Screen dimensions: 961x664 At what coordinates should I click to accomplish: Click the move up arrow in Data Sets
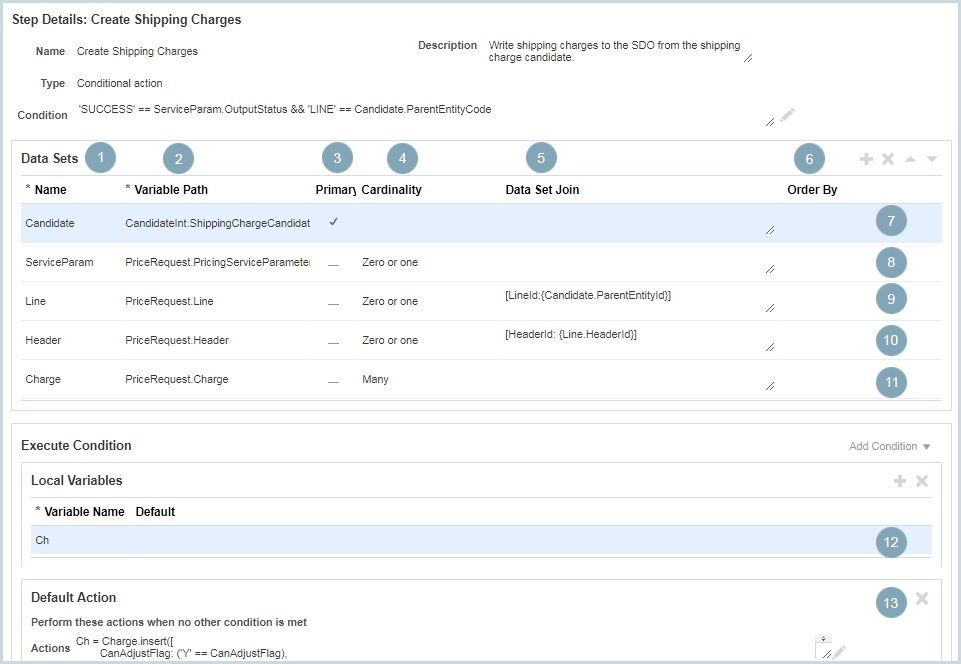point(910,159)
